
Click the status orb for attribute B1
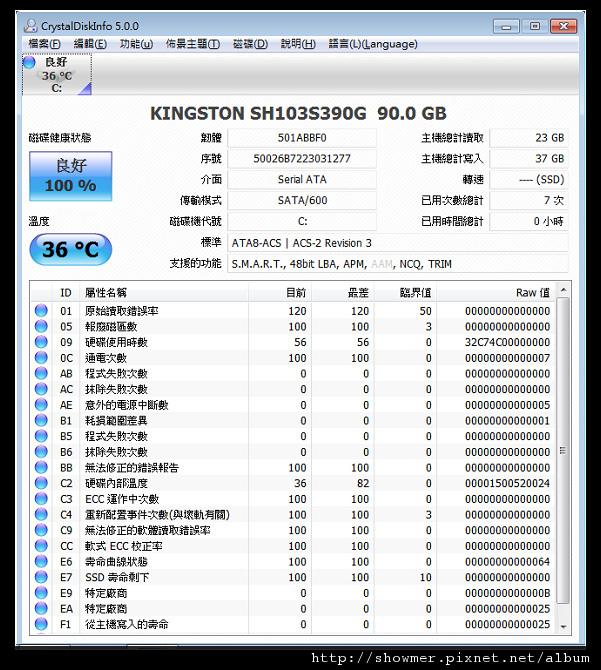(41, 420)
